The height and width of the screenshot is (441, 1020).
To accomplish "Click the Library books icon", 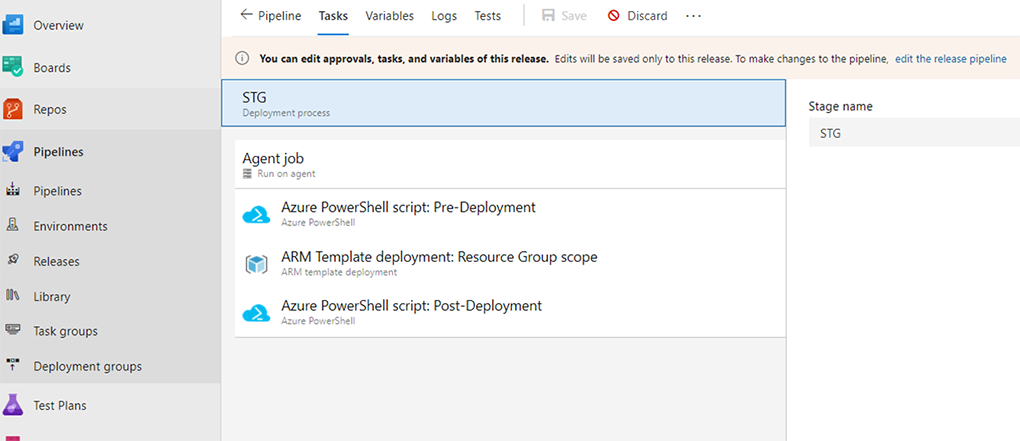I will pos(13,295).
